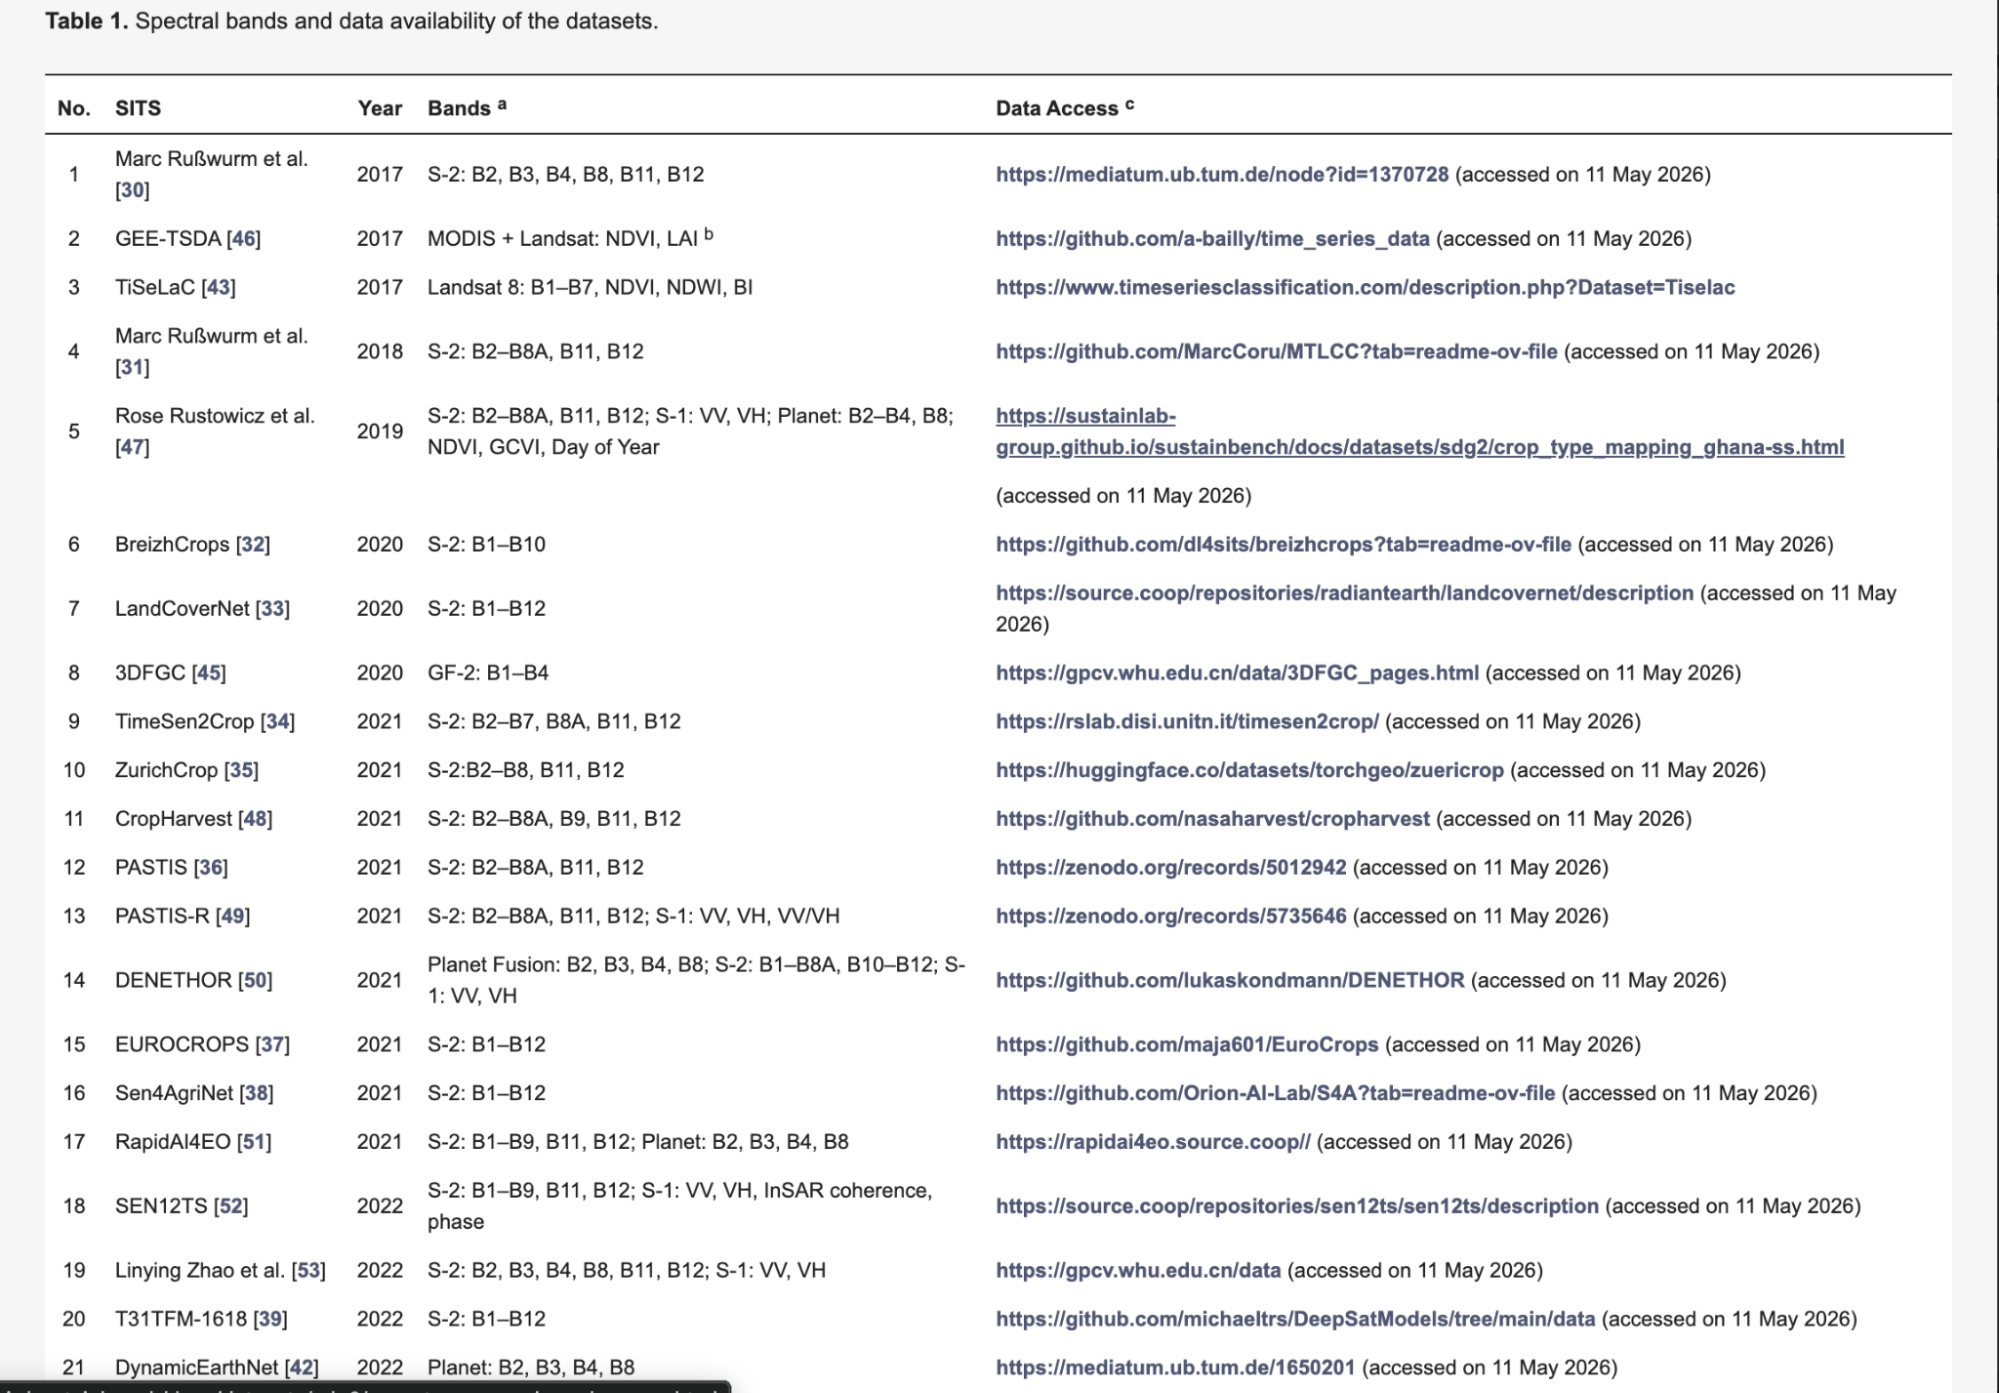
Task: Open the huggingface torchgeo zuericrop link
Action: point(1249,770)
